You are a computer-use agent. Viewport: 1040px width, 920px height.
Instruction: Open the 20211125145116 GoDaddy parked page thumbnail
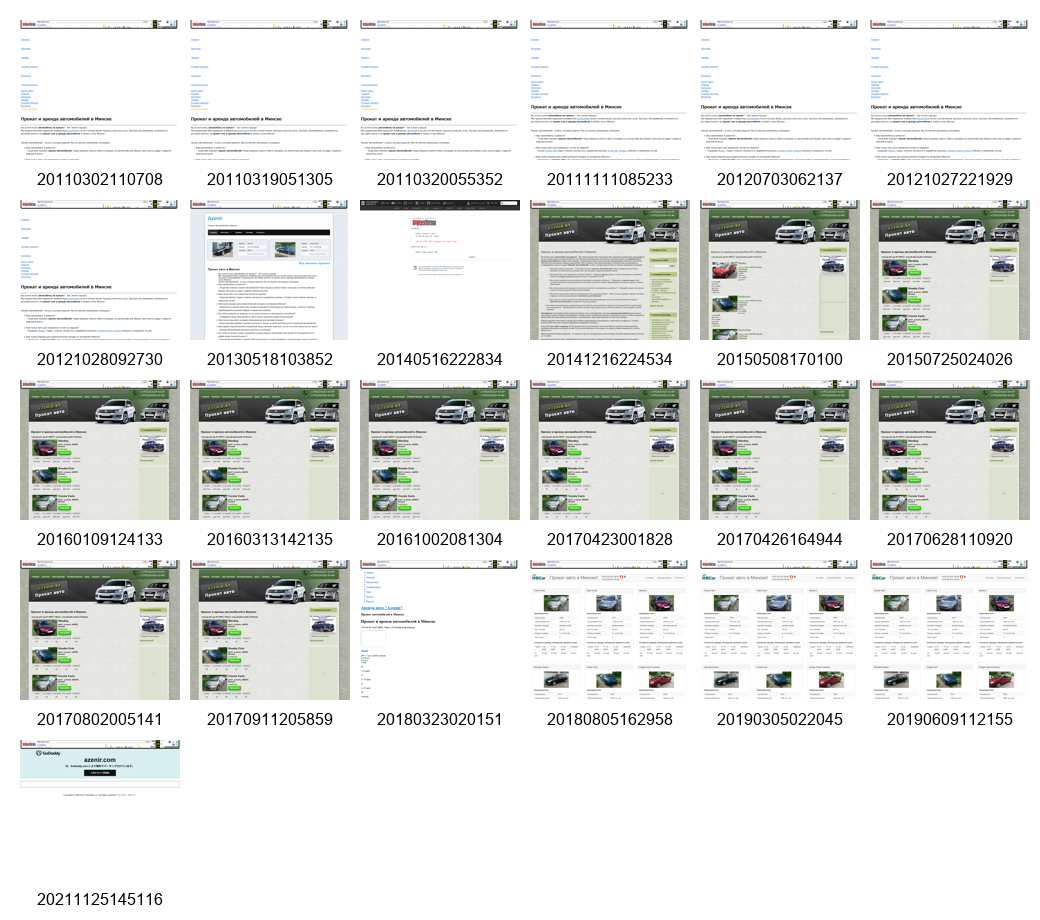pyautogui.click(x=100, y=770)
